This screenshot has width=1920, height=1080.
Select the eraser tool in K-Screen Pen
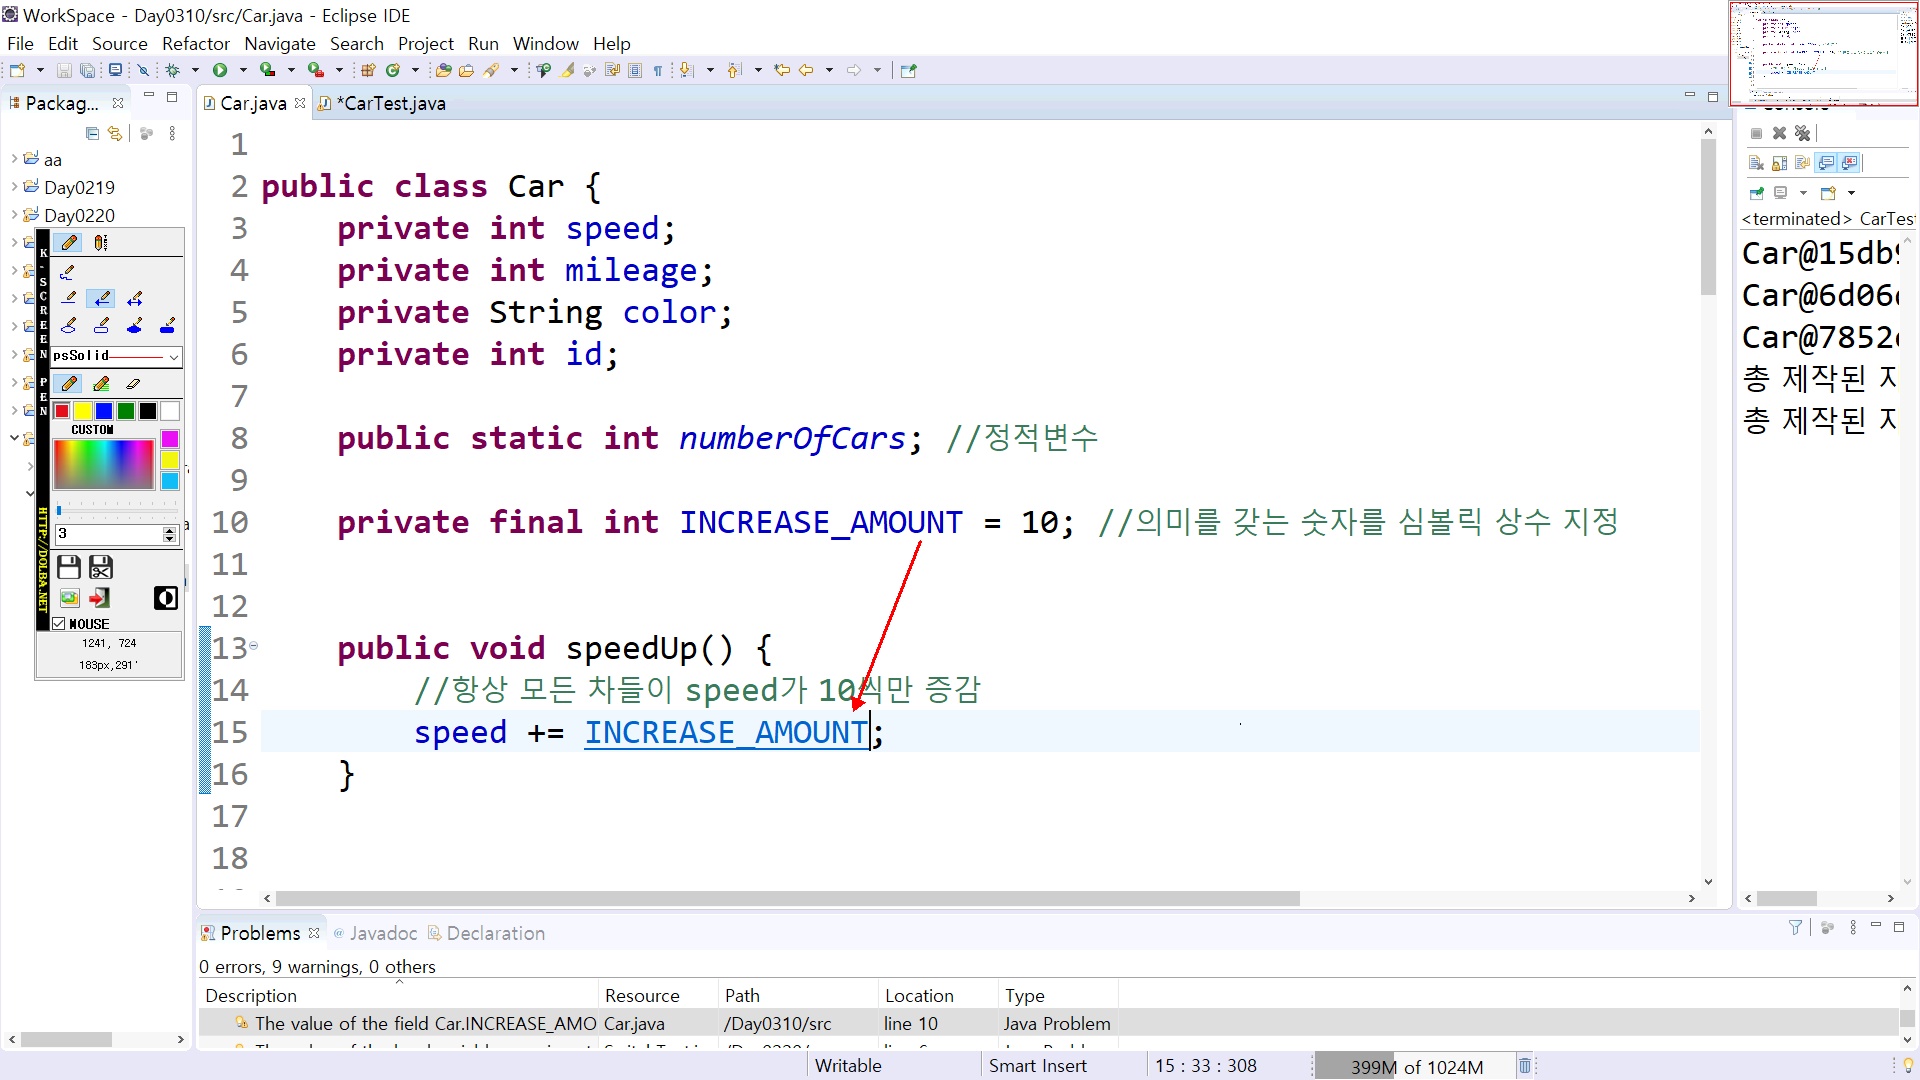click(134, 384)
